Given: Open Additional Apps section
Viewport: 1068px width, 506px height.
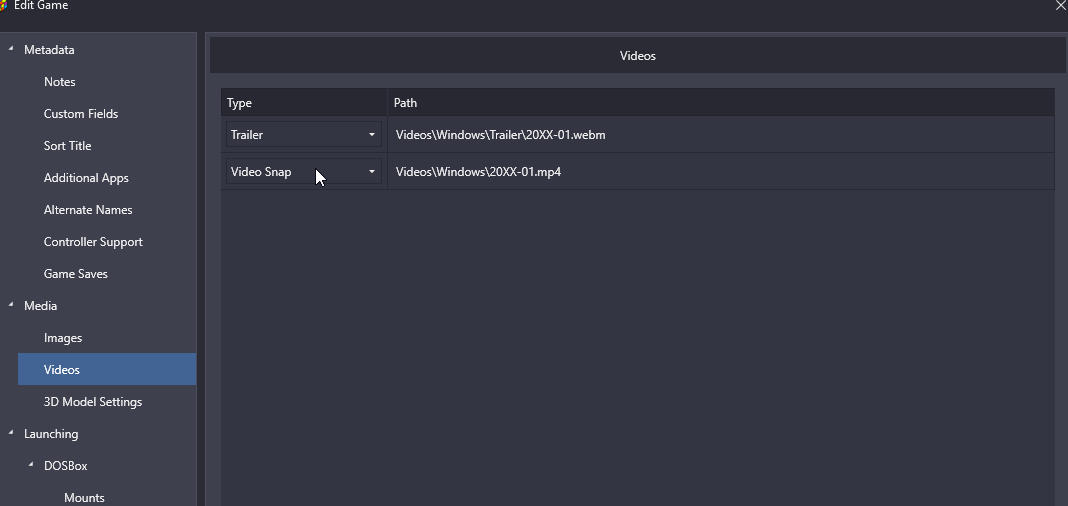Looking at the screenshot, I should tap(86, 178).
